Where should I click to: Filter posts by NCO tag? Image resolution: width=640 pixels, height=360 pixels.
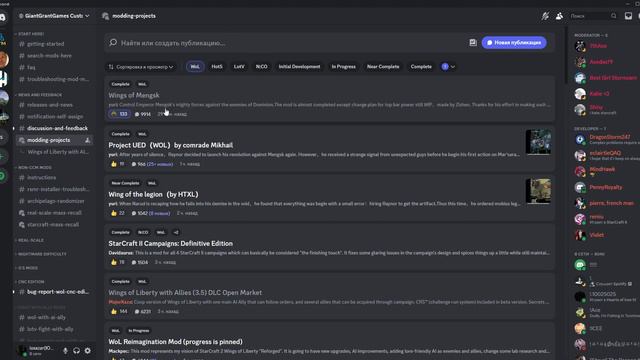[x=261, y=67]
